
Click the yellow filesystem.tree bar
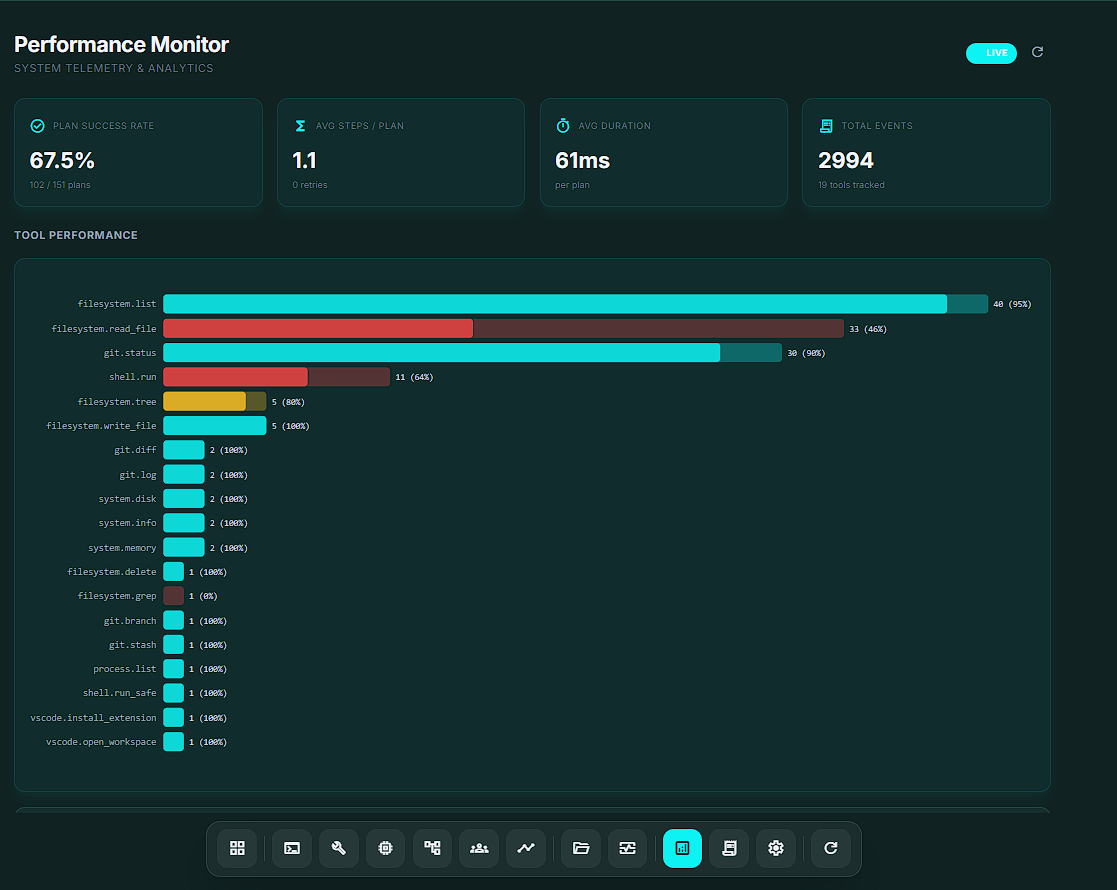click(204, 401)
